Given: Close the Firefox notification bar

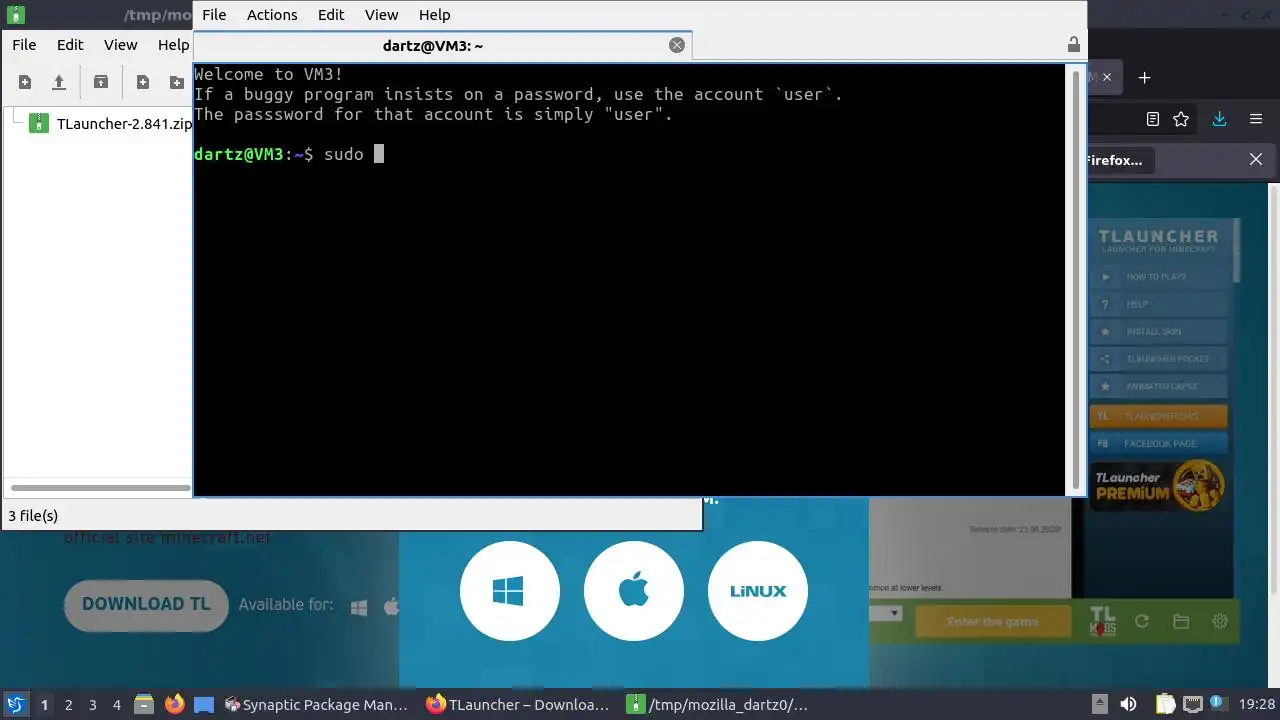Looking at the screenshot, I should (1256, 159).
